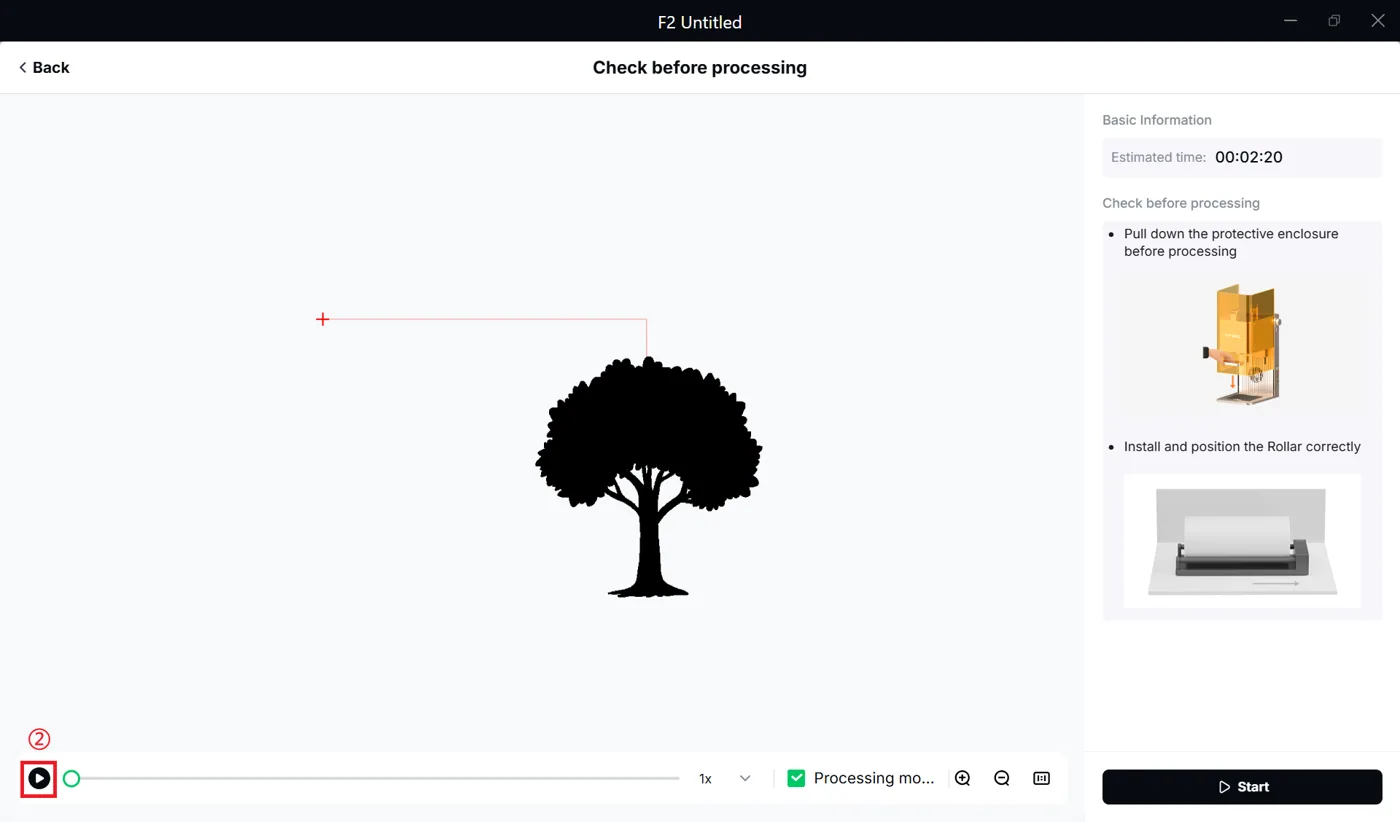
Task: Go back with the Back button
Action: tap(44, 67)
